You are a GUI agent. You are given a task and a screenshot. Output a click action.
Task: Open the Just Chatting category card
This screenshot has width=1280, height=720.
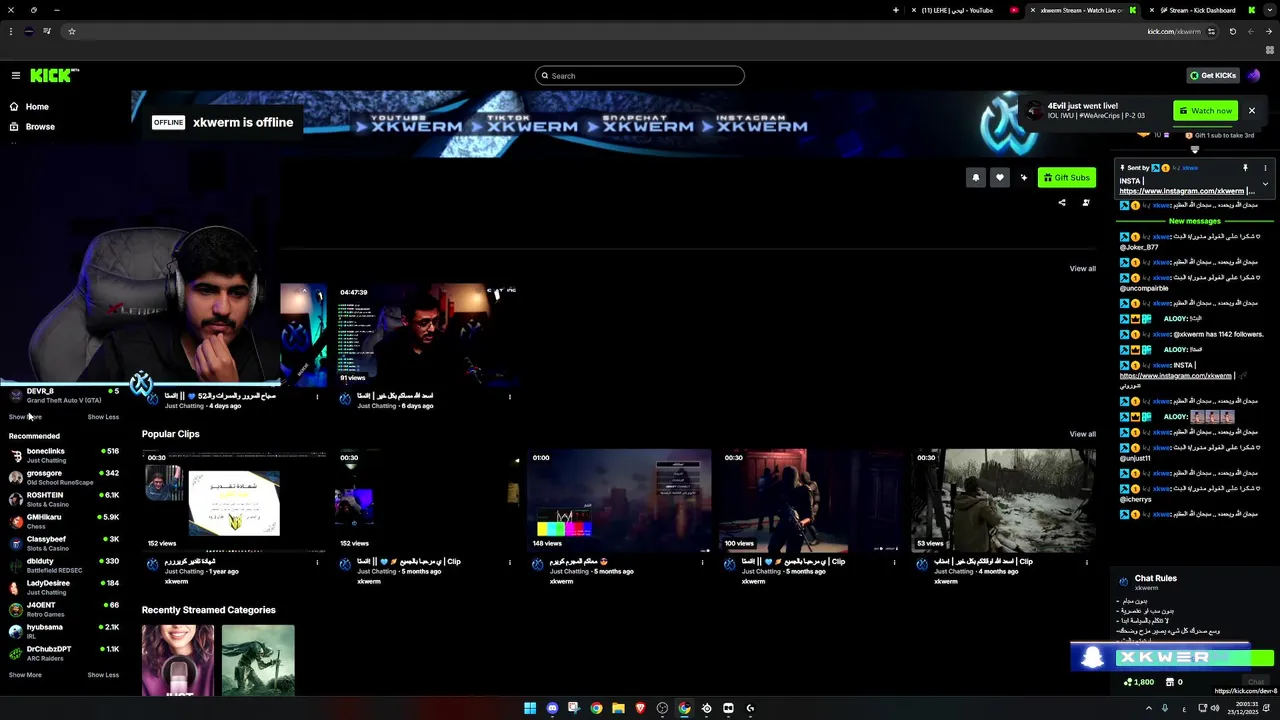pyautogui.click(x=178, y=660)
